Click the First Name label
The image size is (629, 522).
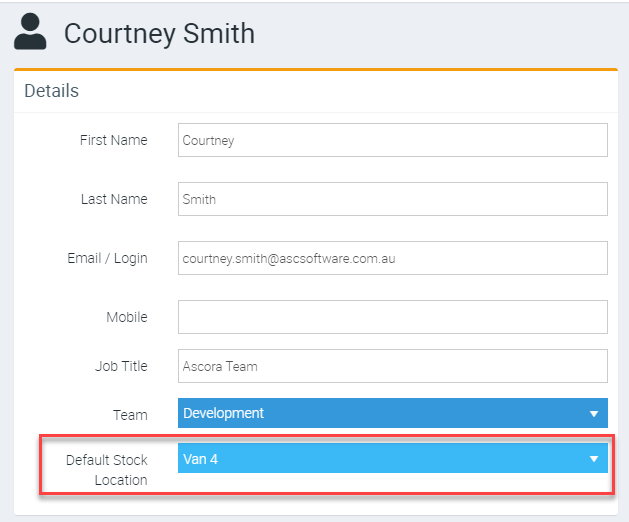113,140
